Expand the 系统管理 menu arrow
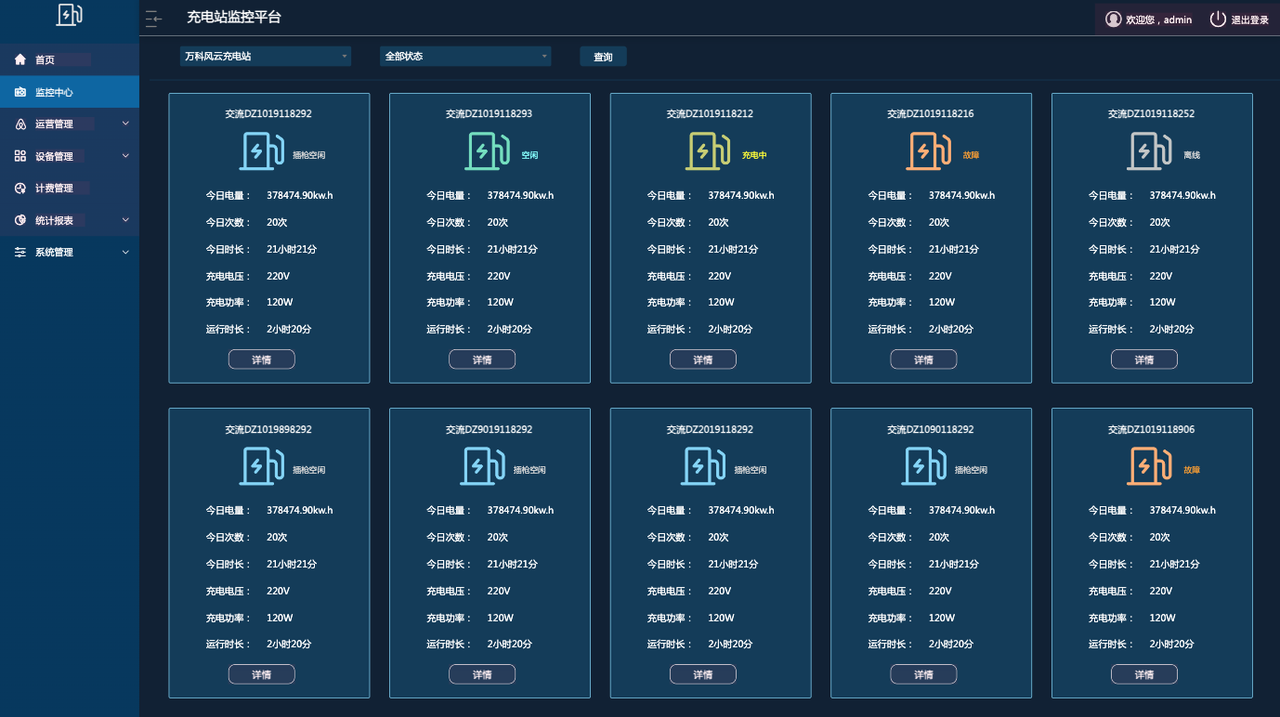 tap(125, 252)
